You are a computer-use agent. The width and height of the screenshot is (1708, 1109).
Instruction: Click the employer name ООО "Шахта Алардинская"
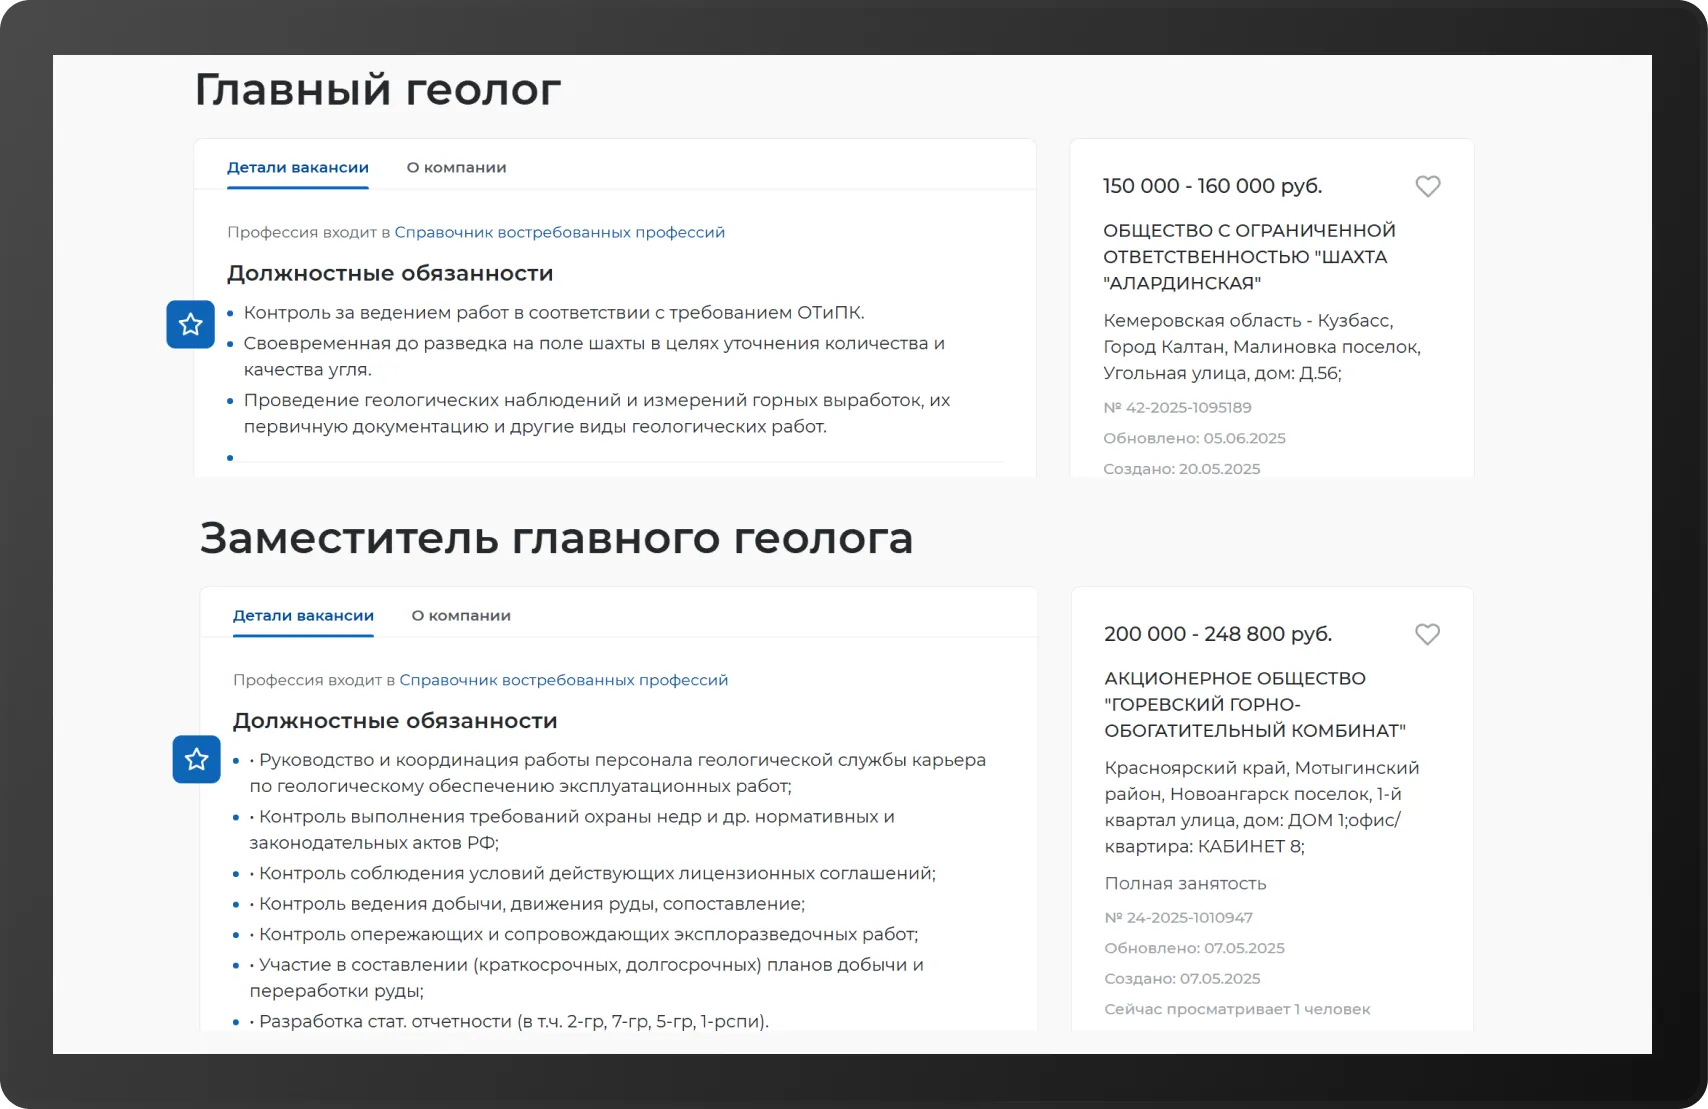point(1248,257)
